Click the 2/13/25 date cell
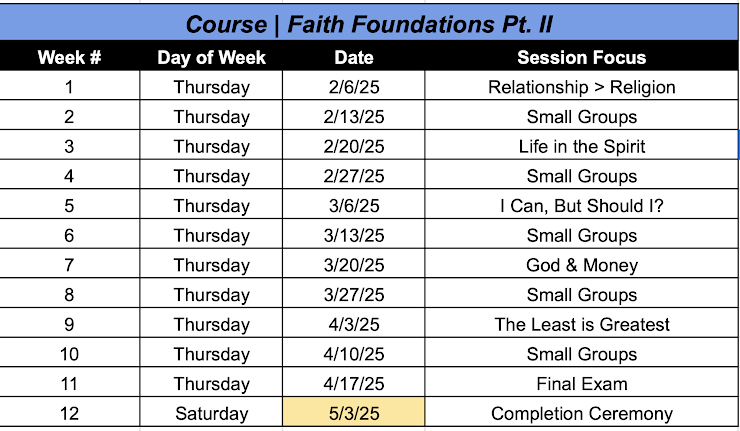The image size is (740, 431). pos(354,117)
